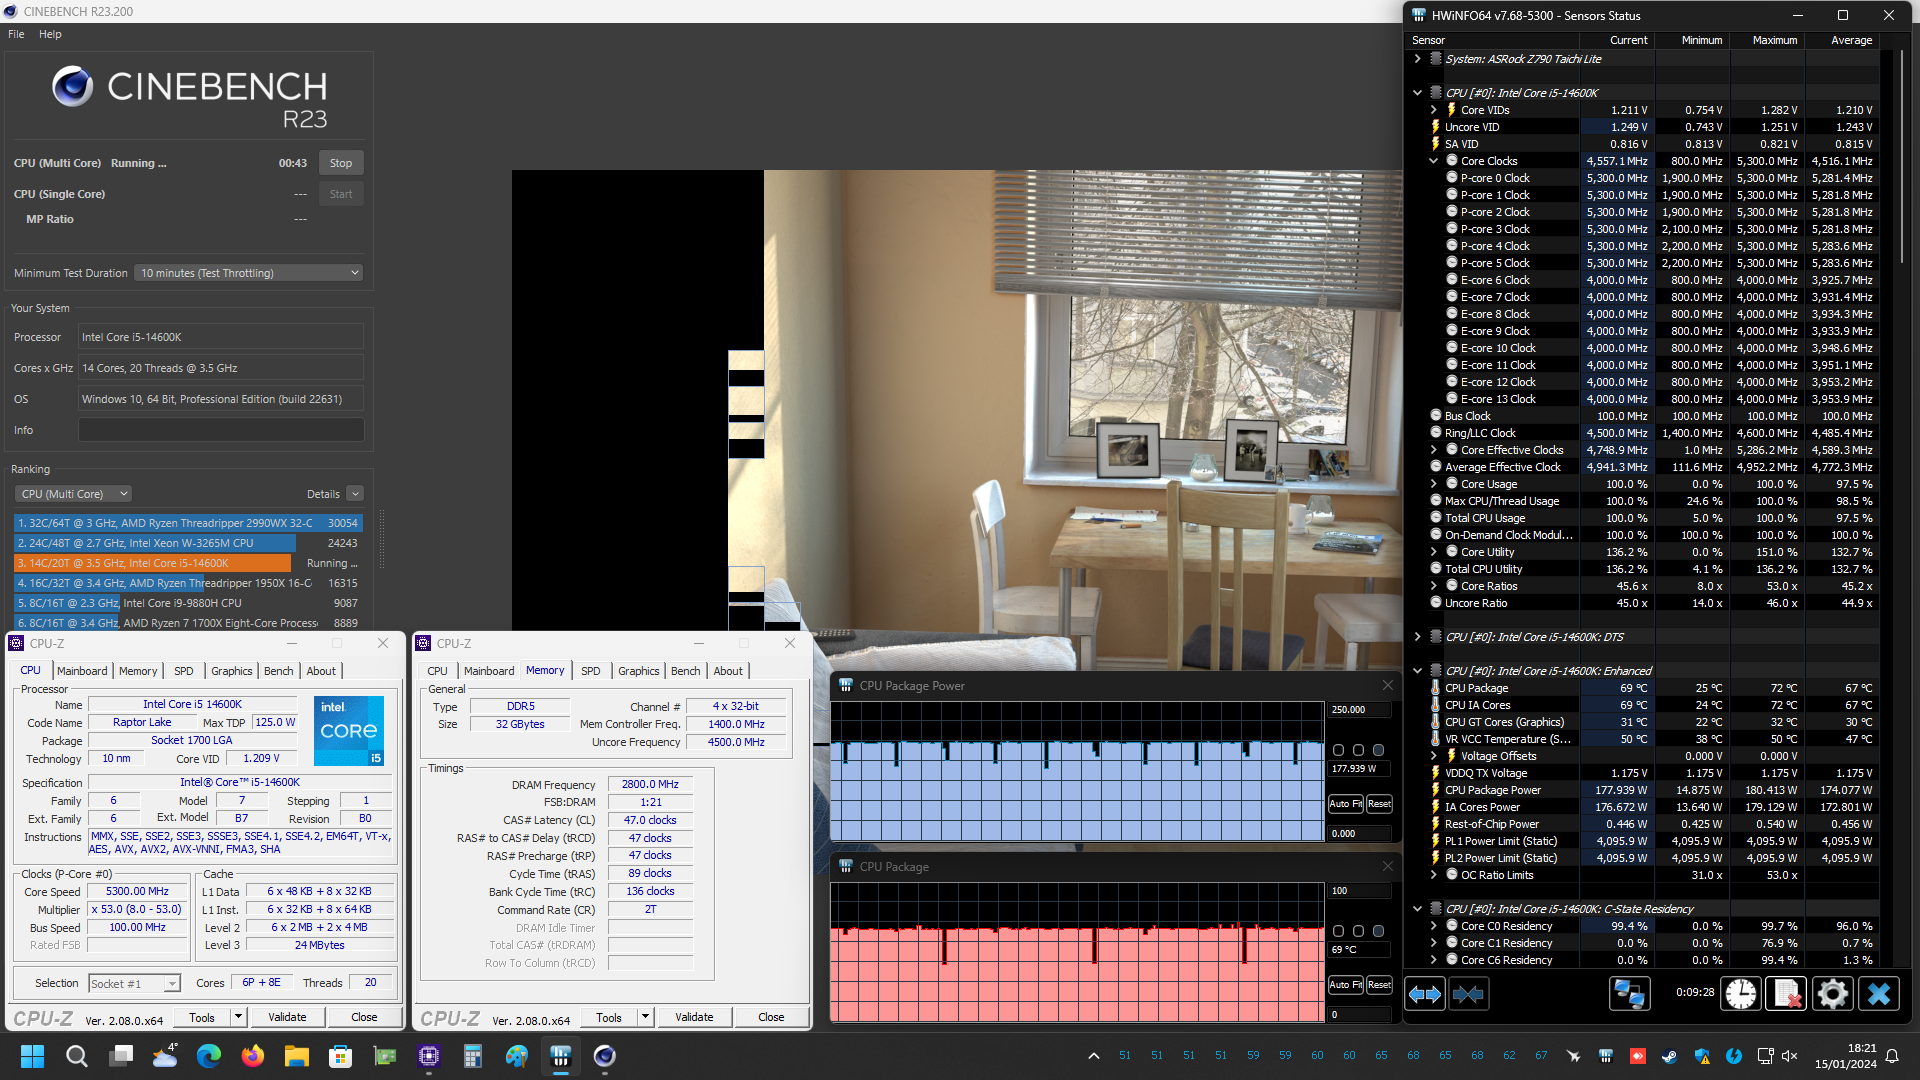Open notification bell in system tray
This screenshot has width=1920, height=1080.
1892,1056
